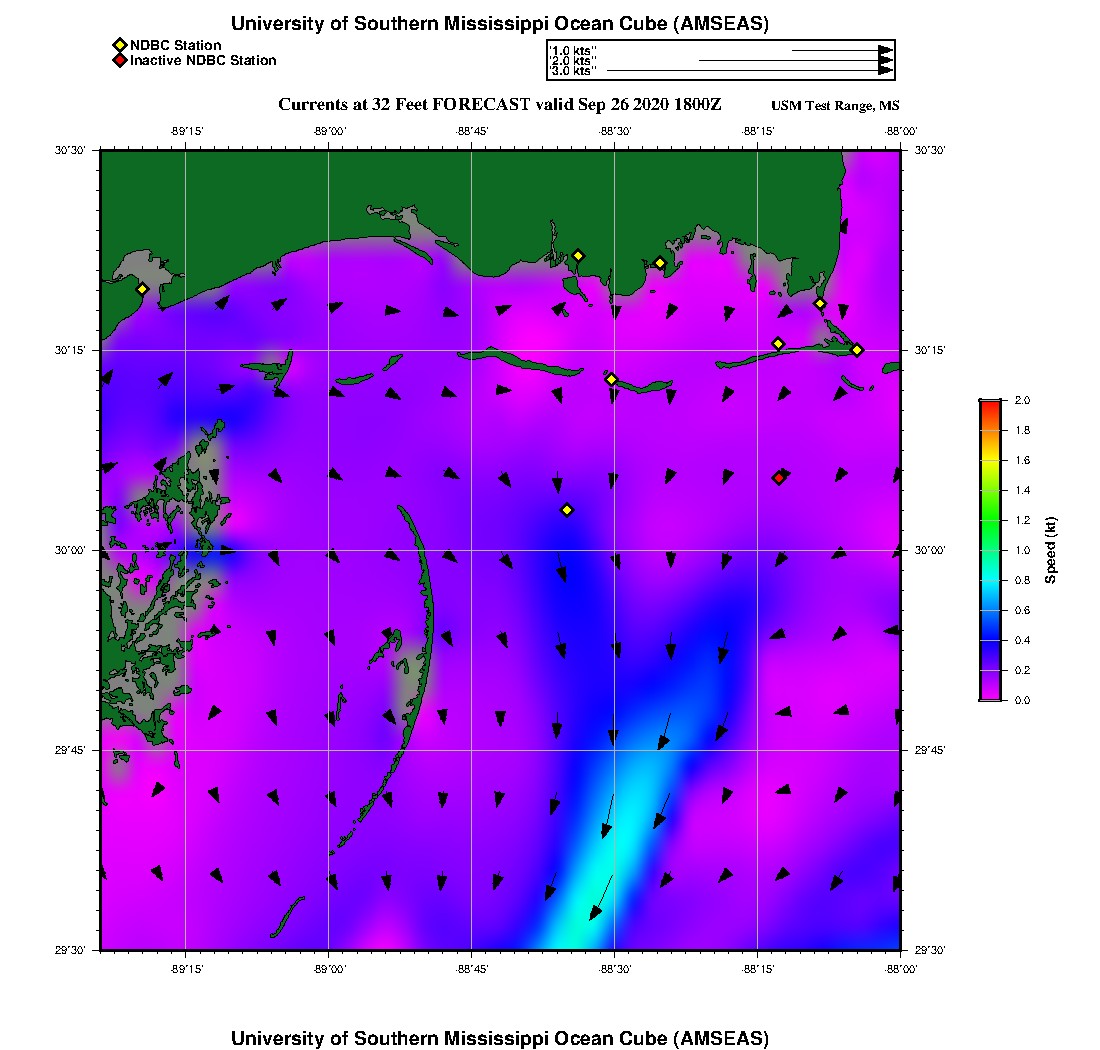Click the red diamond in the Inactive Station legend
Screen dimensions: 1100x1050
[119, 61]
